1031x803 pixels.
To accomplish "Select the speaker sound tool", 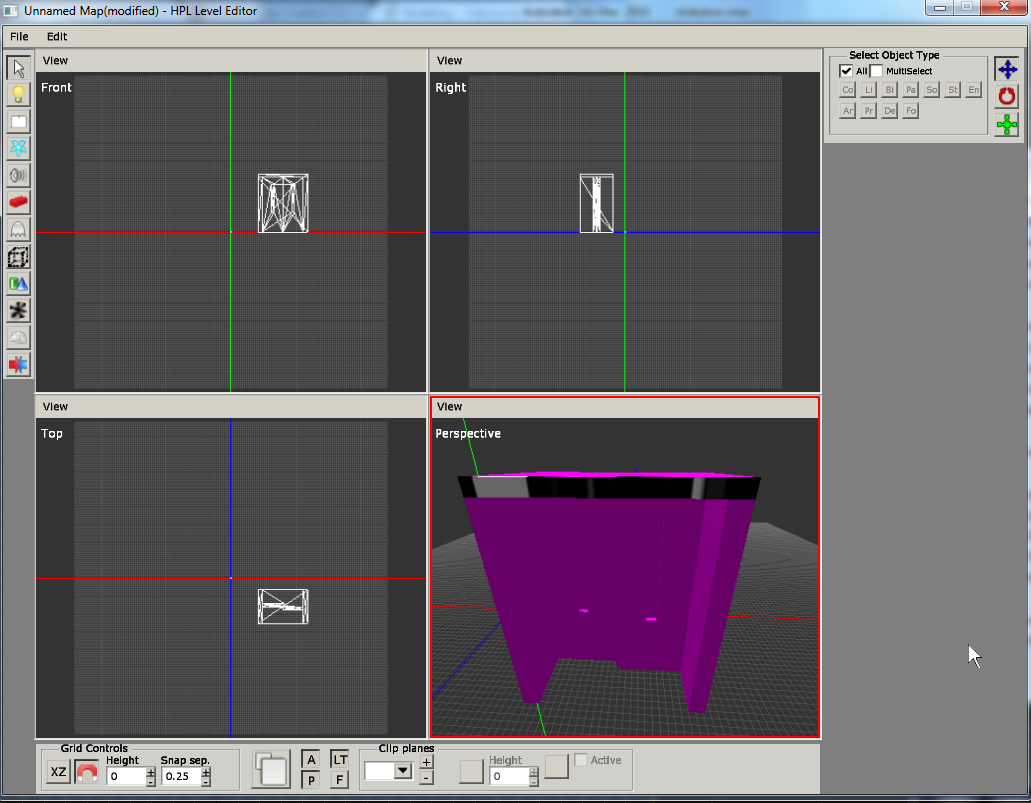I will click(18, 175).
